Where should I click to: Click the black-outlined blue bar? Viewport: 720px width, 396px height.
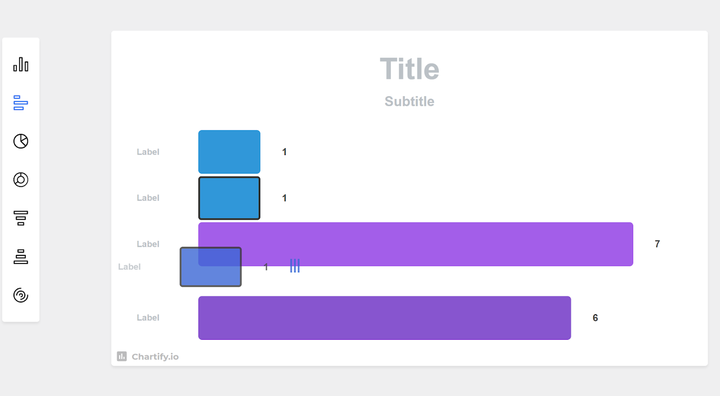click(x=229, y=198)
